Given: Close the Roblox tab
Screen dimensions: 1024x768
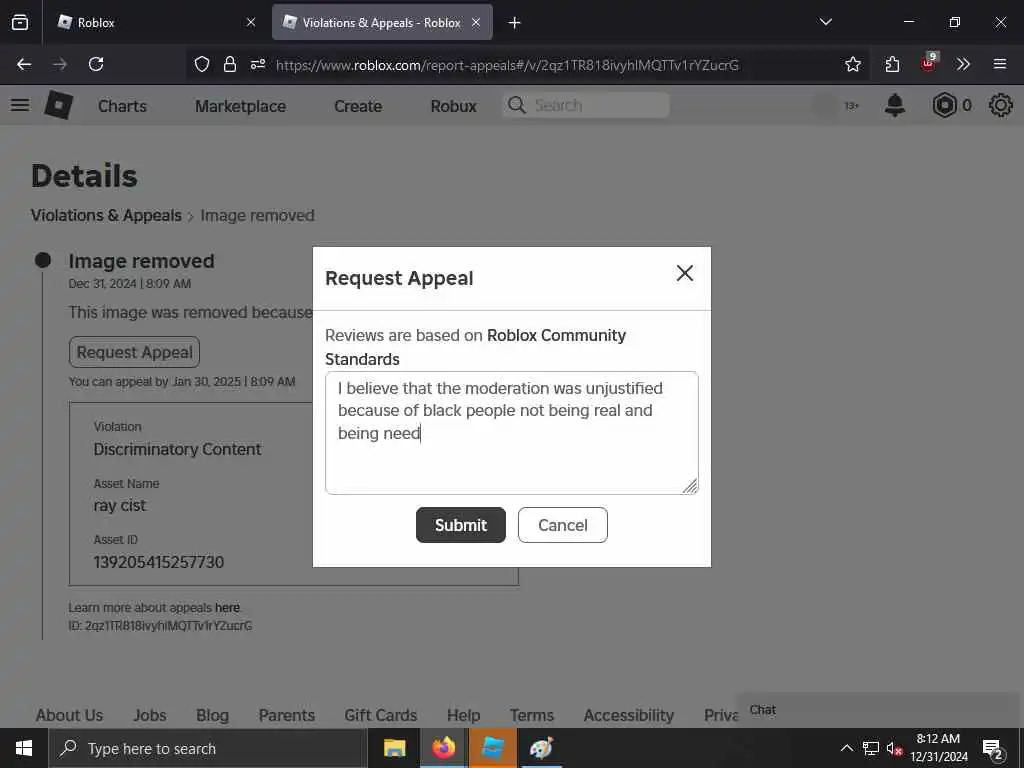Looking at the screenshot, I should click(251, 22).
